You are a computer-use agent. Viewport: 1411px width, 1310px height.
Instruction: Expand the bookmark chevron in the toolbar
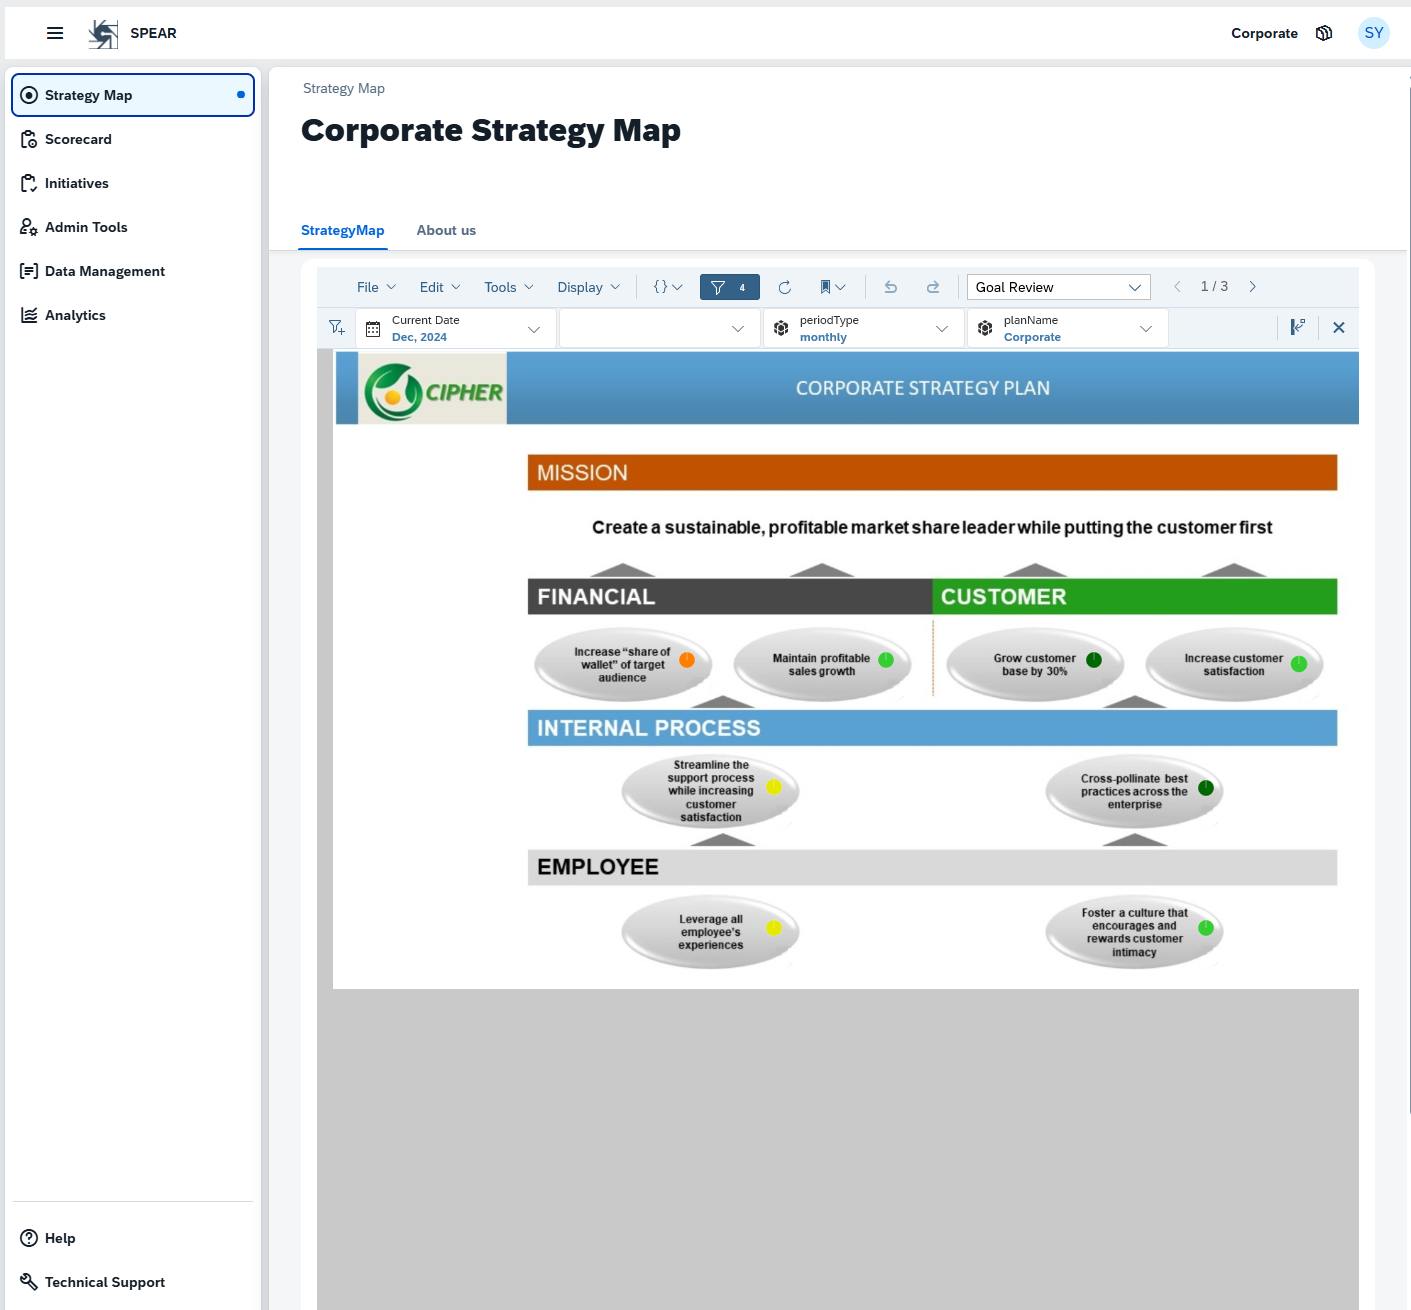tap(842, 287)
